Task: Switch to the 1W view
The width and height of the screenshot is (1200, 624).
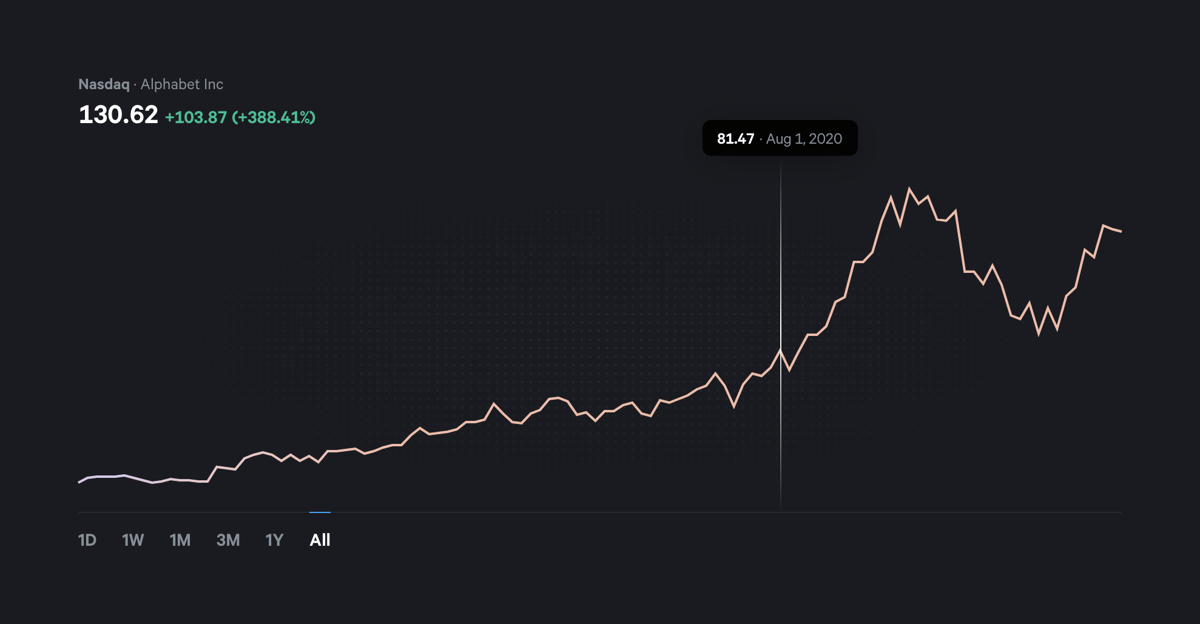Action: point(133,539)
